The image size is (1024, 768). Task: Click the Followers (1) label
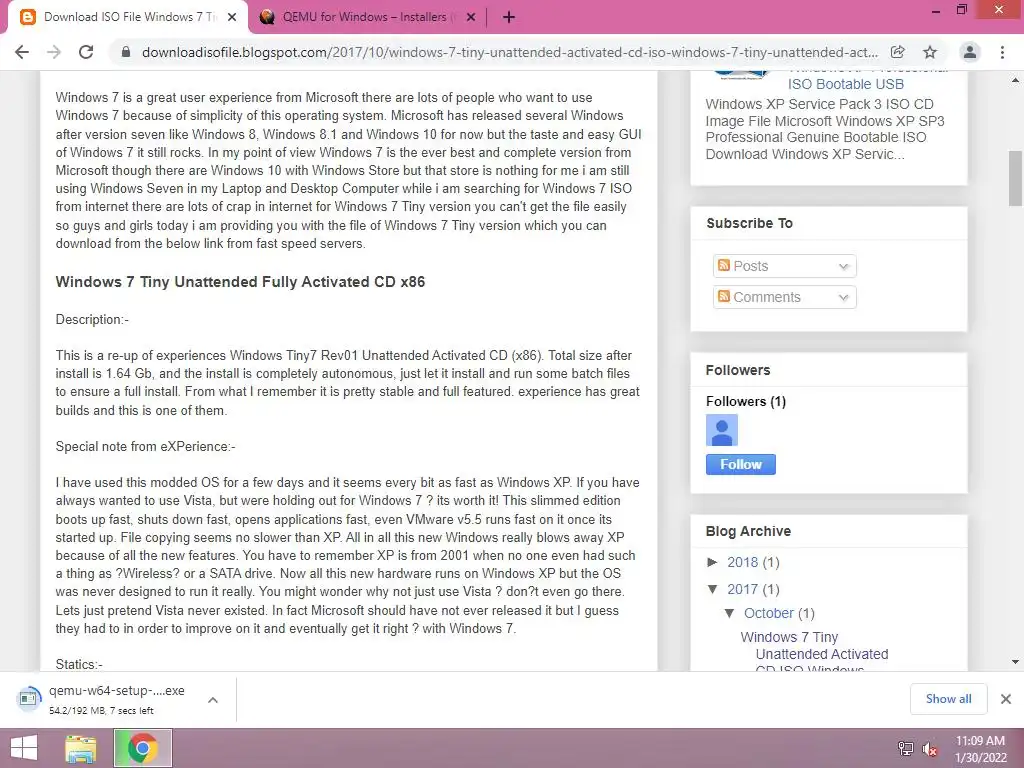[x=746, y=401]
